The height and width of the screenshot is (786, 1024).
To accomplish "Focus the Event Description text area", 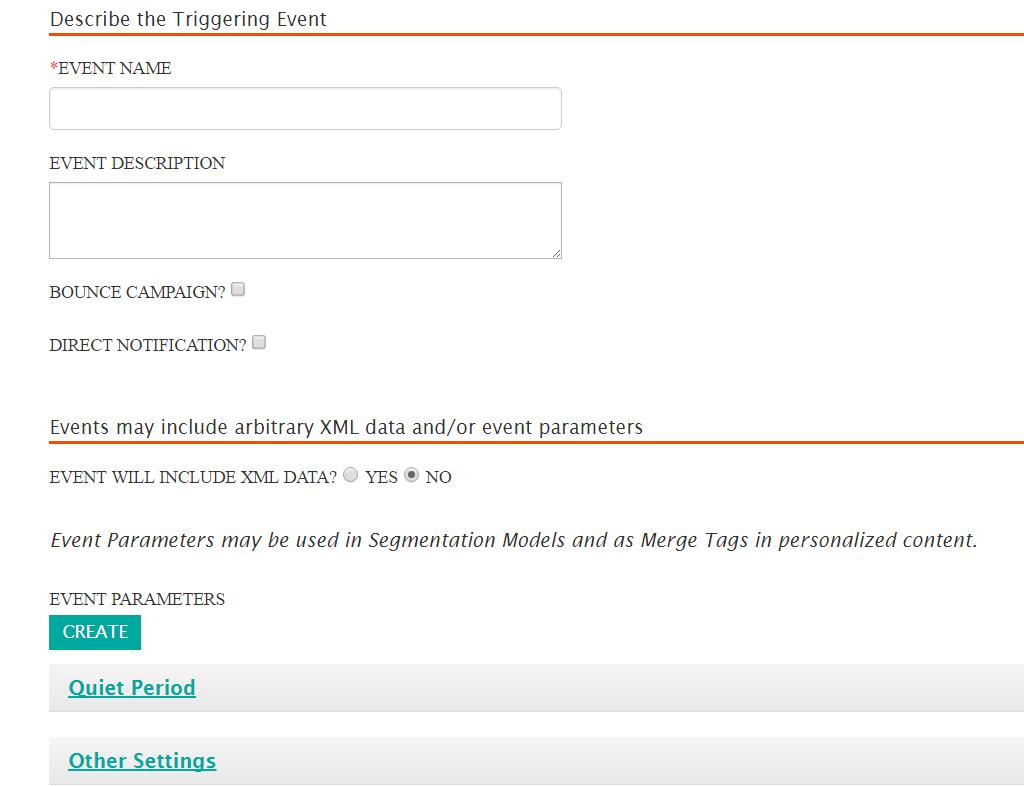I will coord(305,221).
